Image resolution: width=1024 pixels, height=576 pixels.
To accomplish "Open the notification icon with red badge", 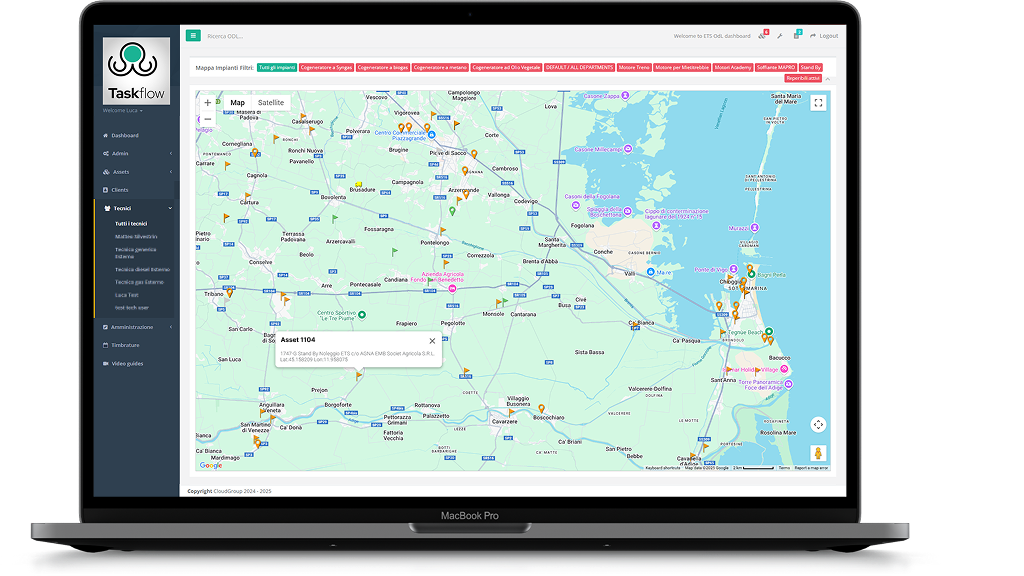I will [763, 36].
